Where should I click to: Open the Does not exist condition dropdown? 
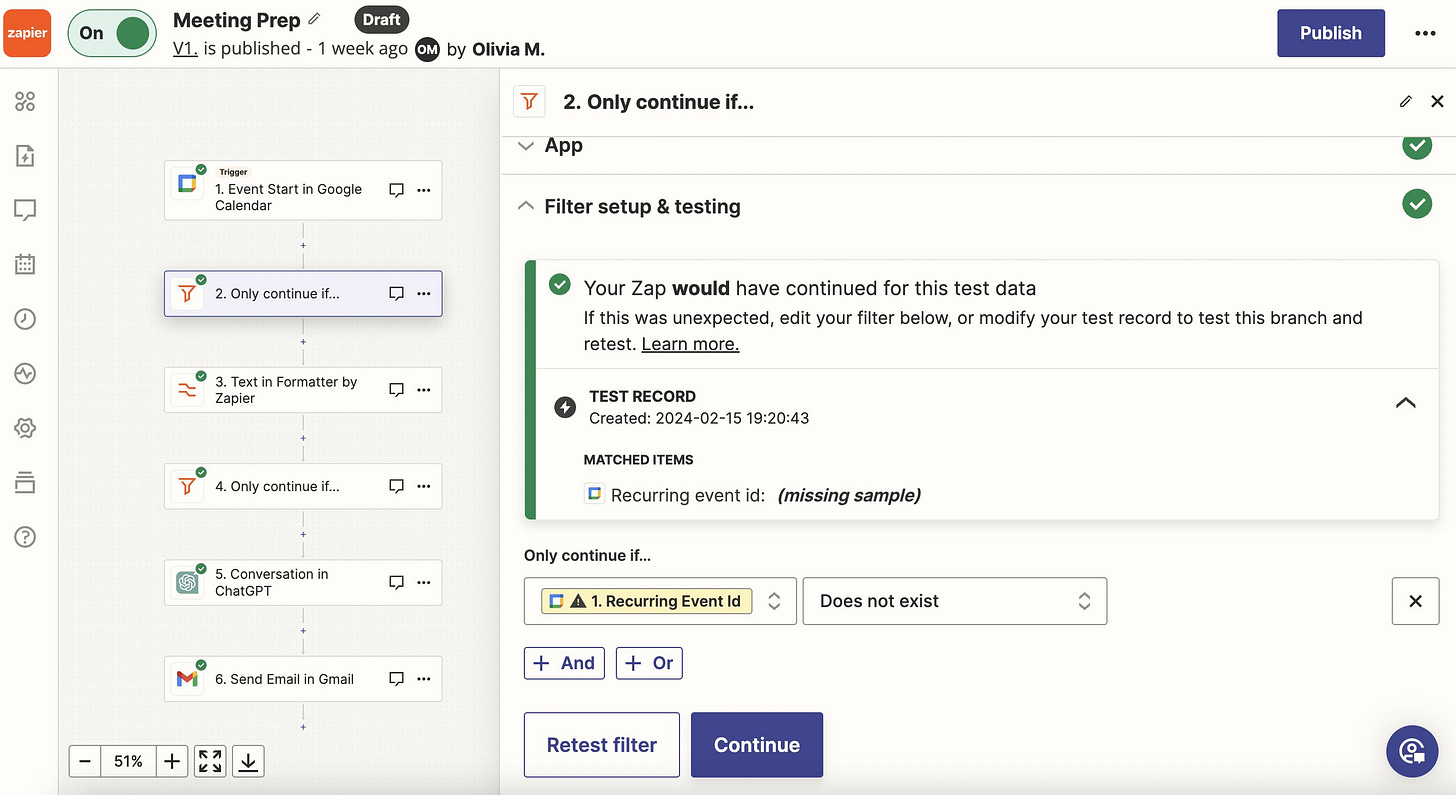pyautogui.click(x=955, y=601)
